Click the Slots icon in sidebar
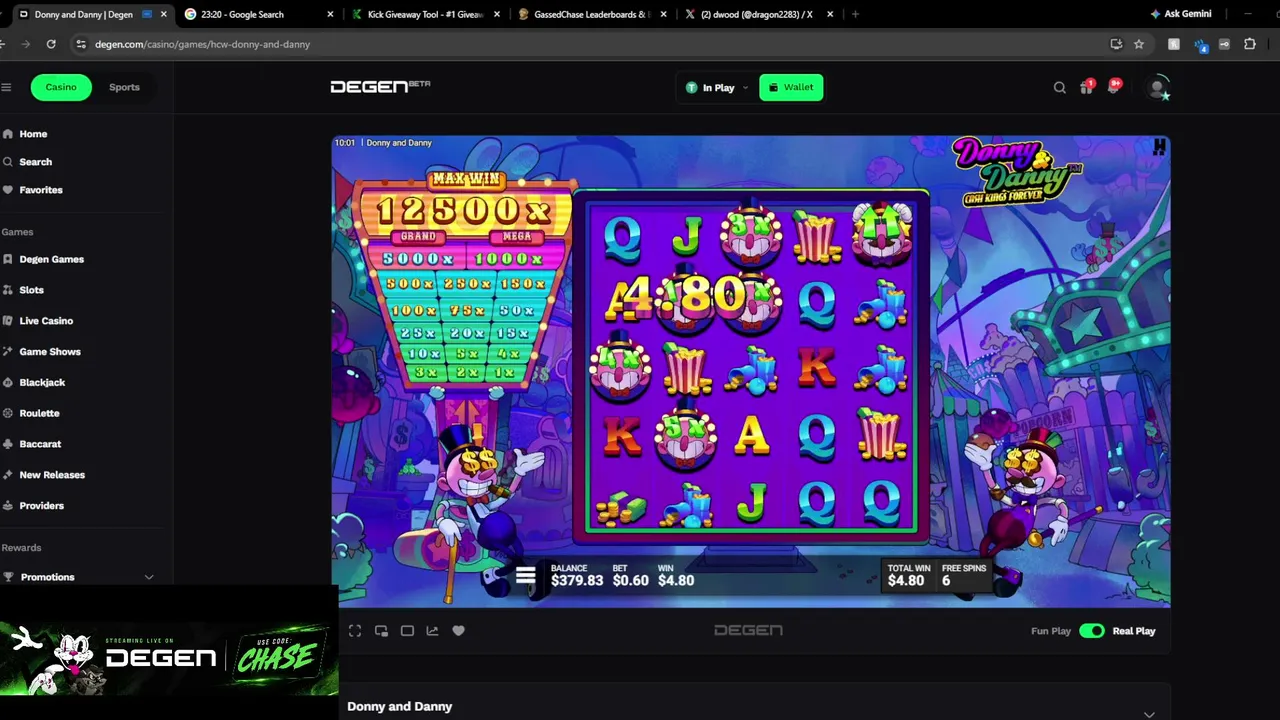 8,290
